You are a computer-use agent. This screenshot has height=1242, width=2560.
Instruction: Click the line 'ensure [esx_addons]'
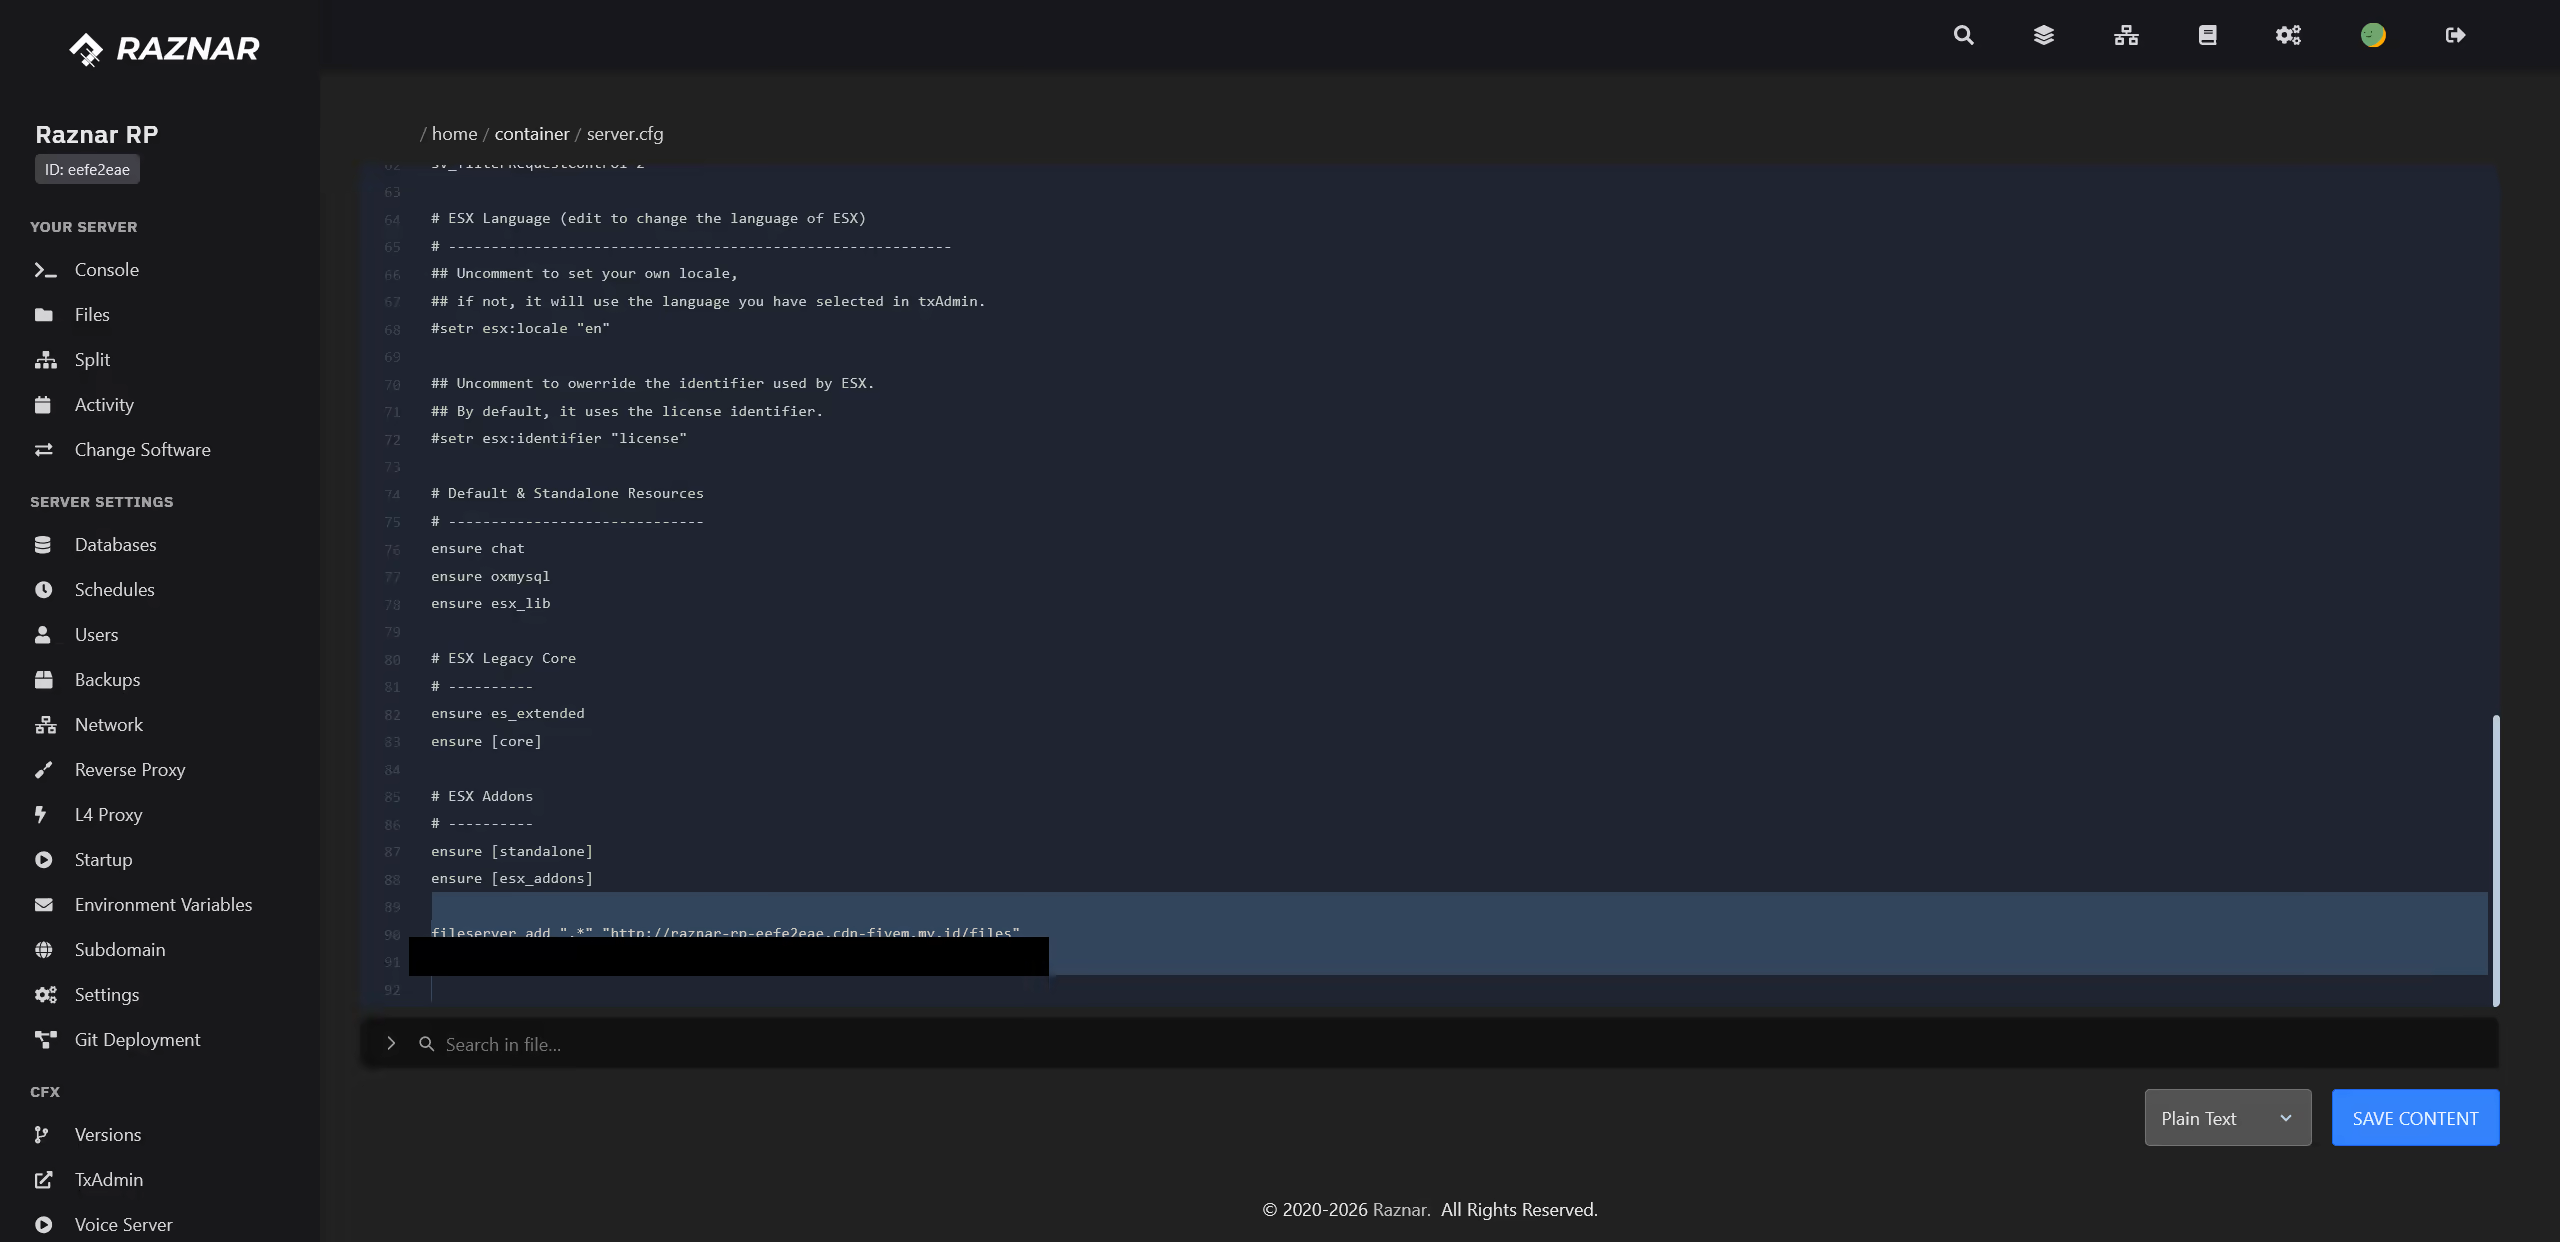coord(511,878)
